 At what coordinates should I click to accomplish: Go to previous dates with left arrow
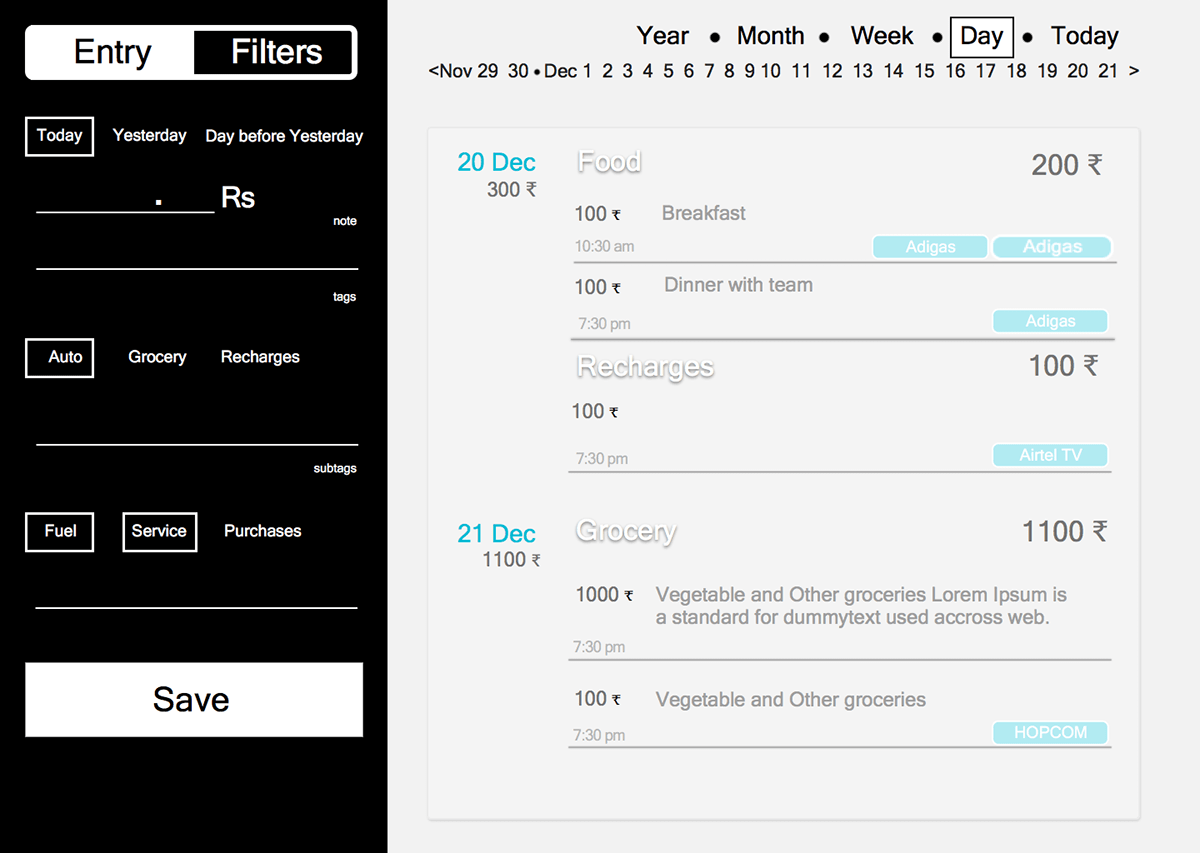click(433, 71)
